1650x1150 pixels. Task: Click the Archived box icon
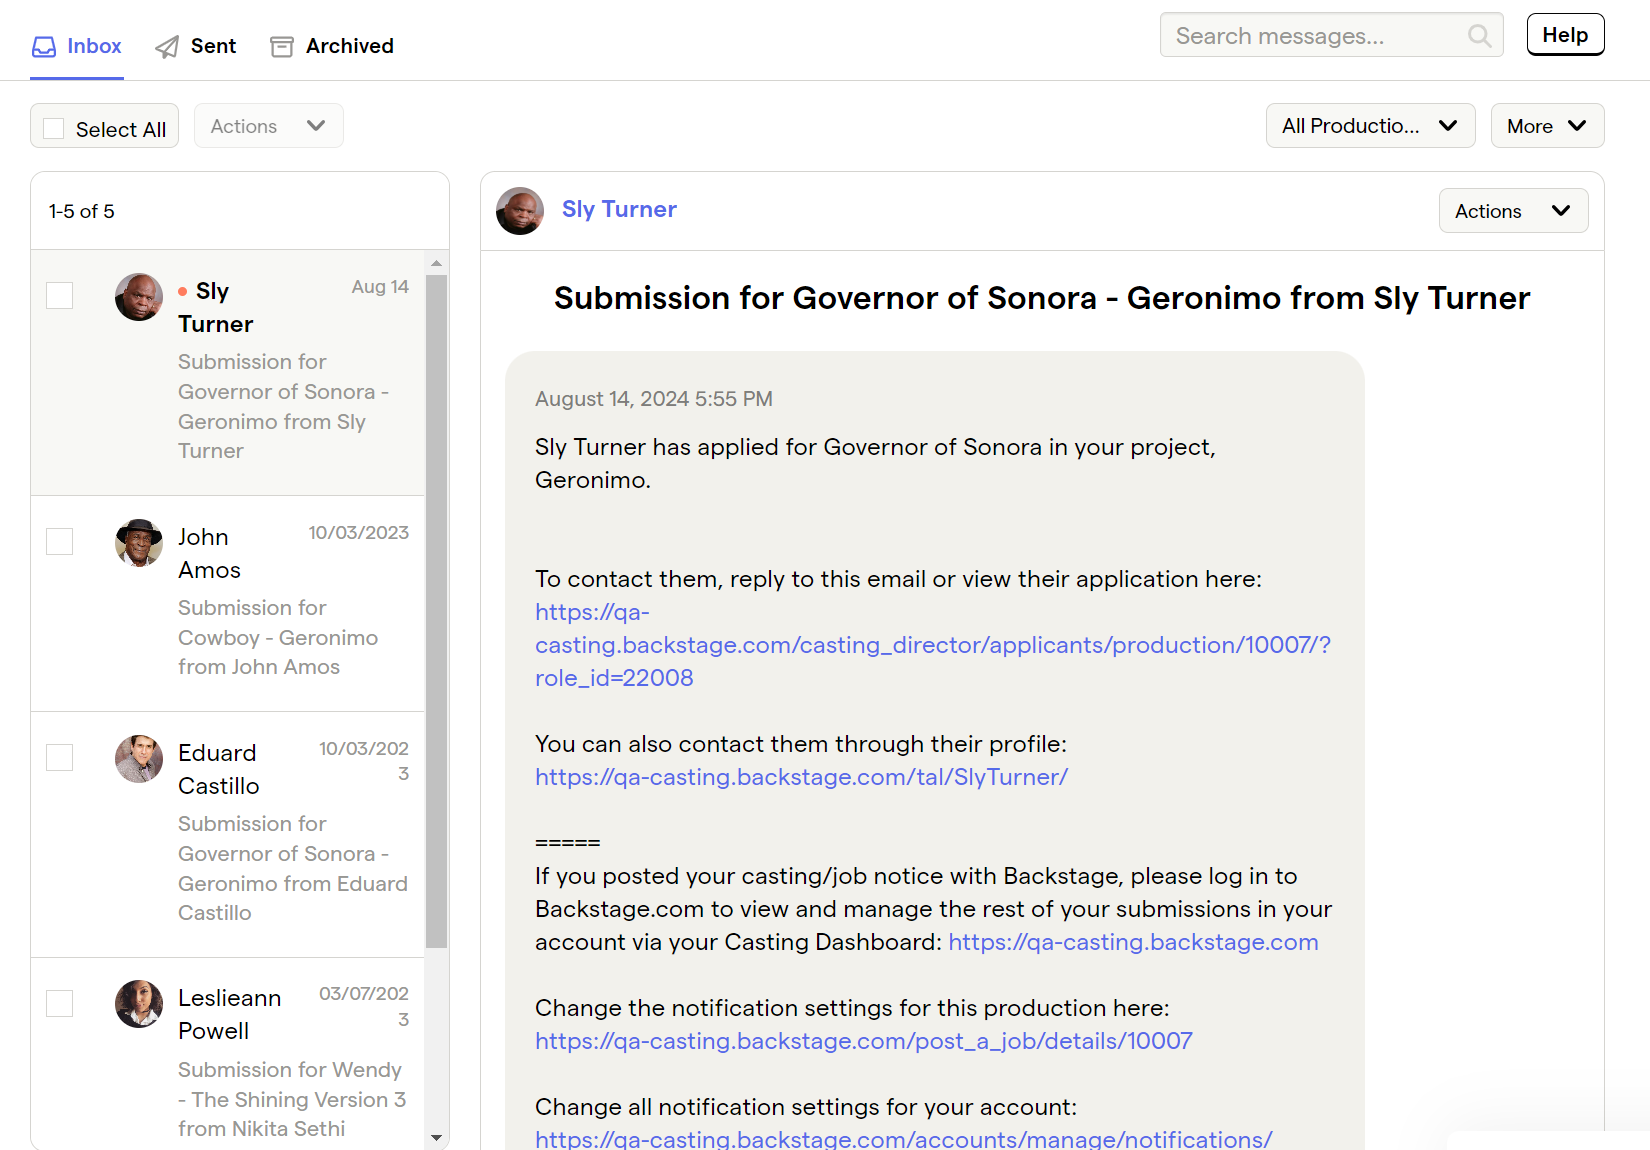tap(282, 47)
